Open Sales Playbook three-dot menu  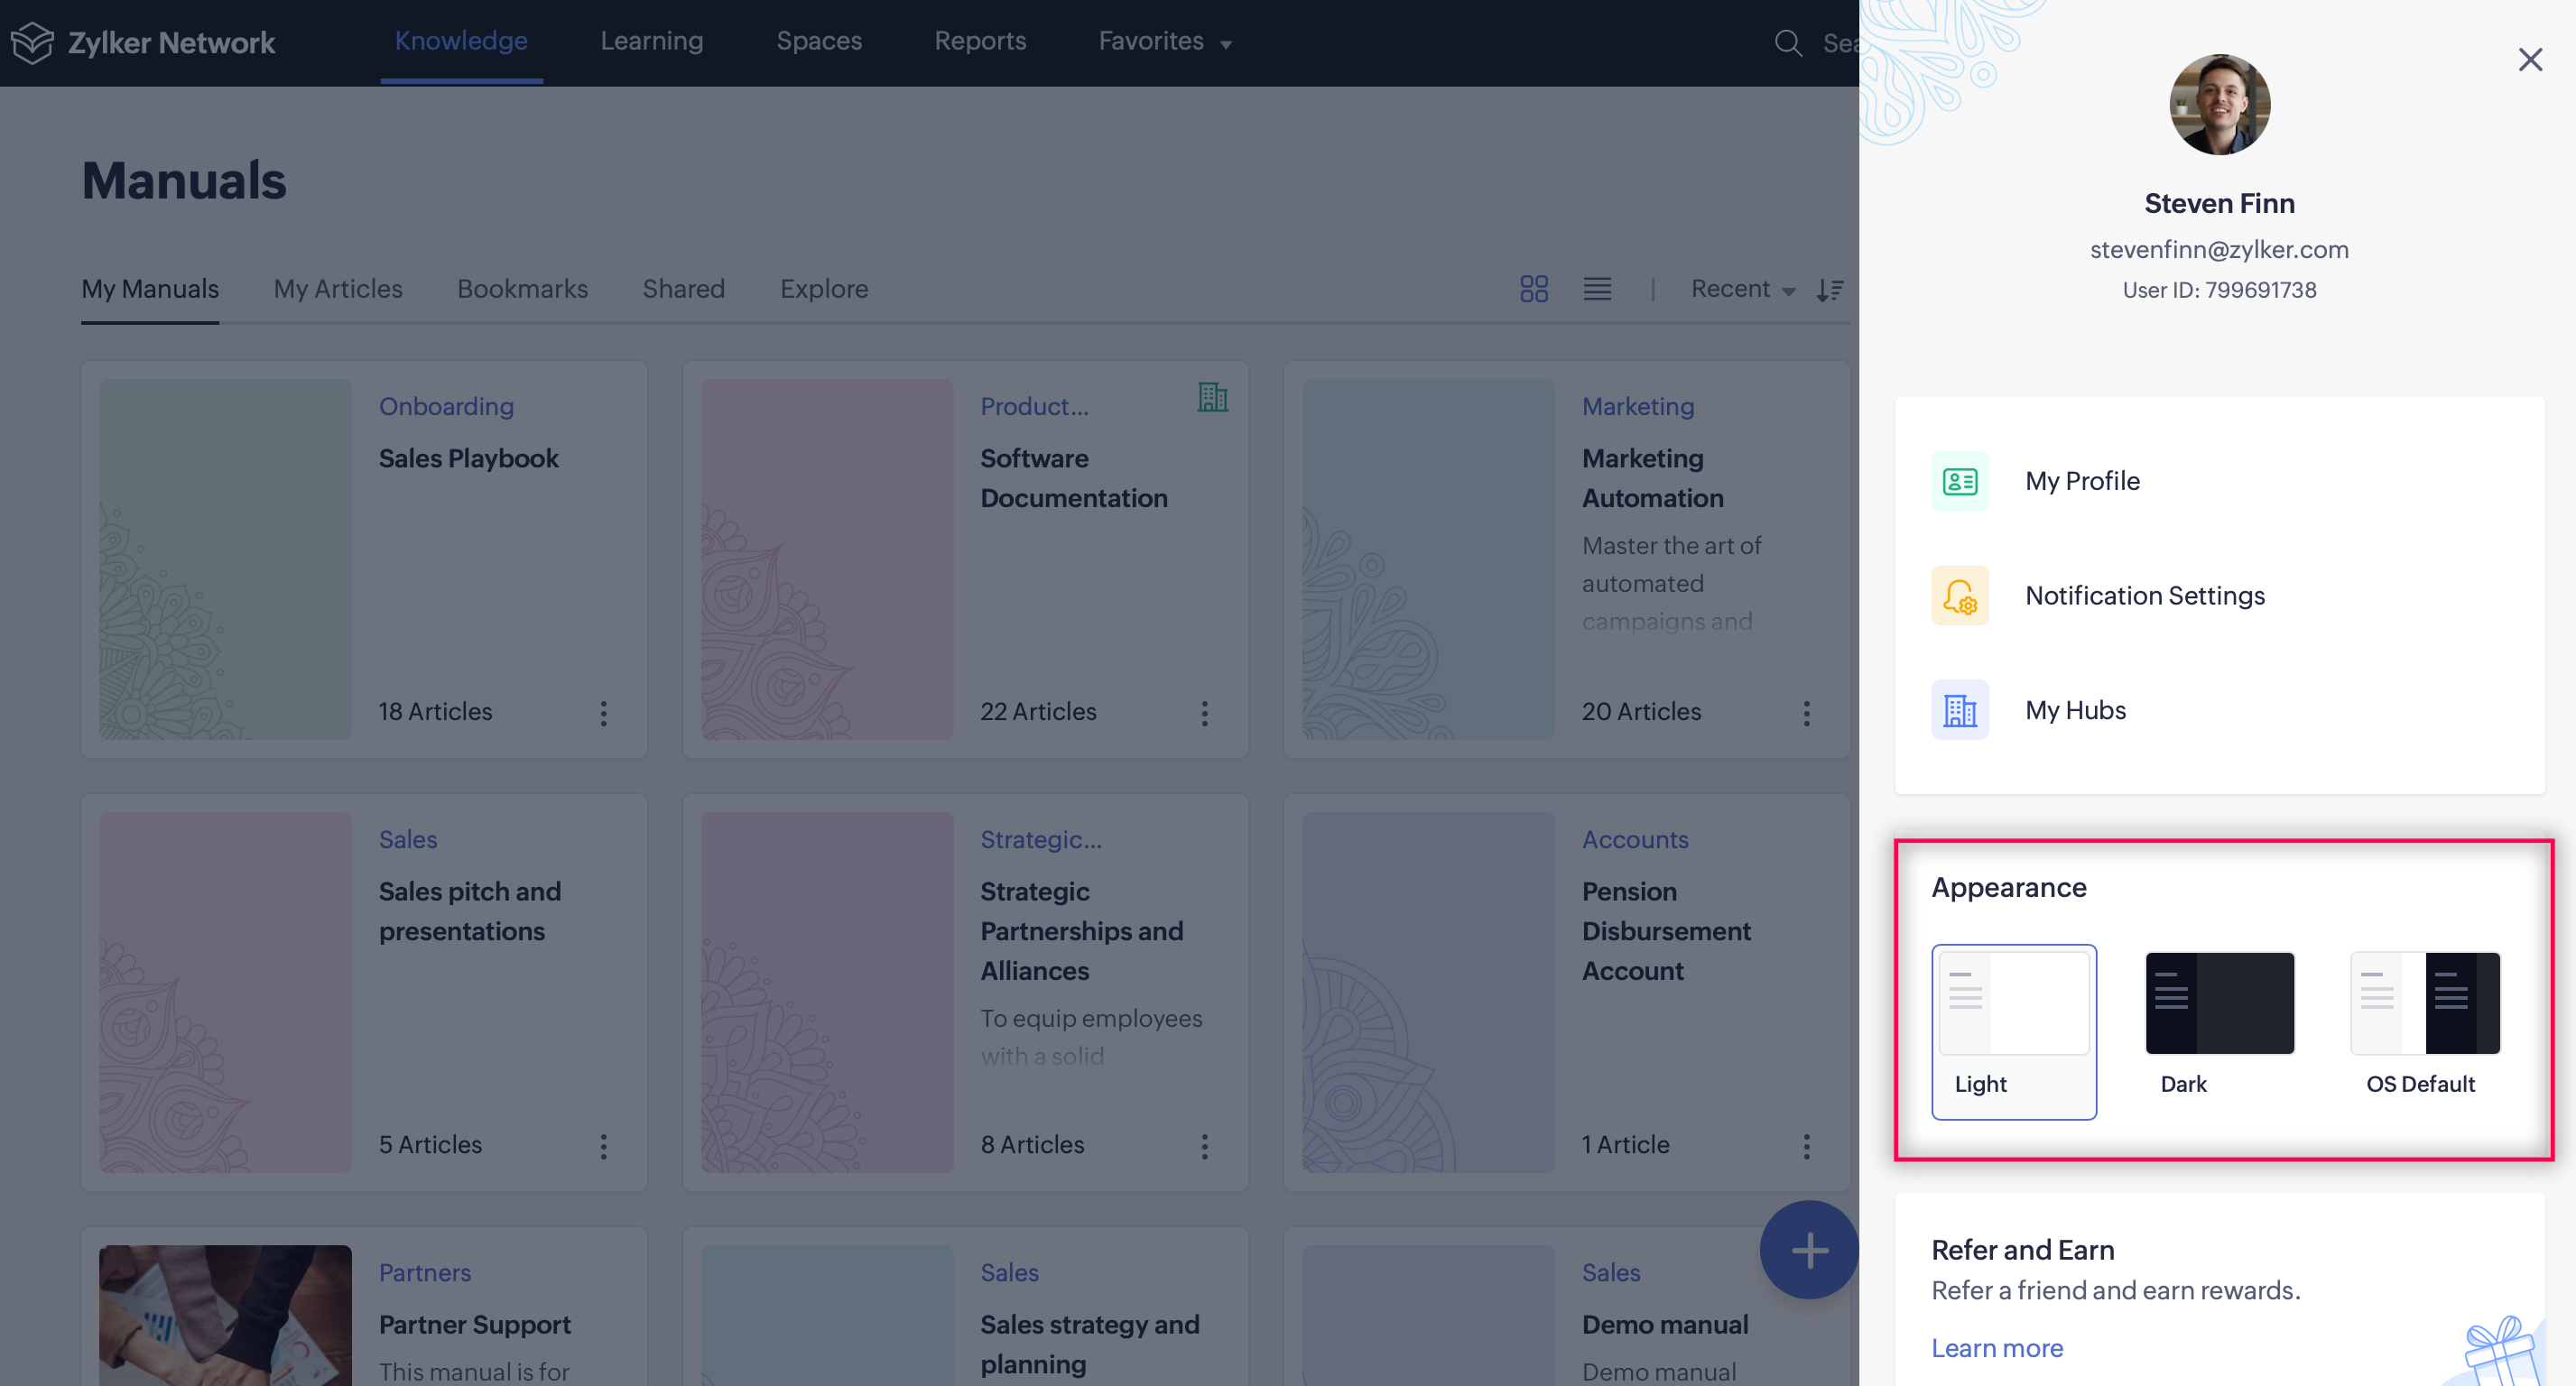(603, 713)
